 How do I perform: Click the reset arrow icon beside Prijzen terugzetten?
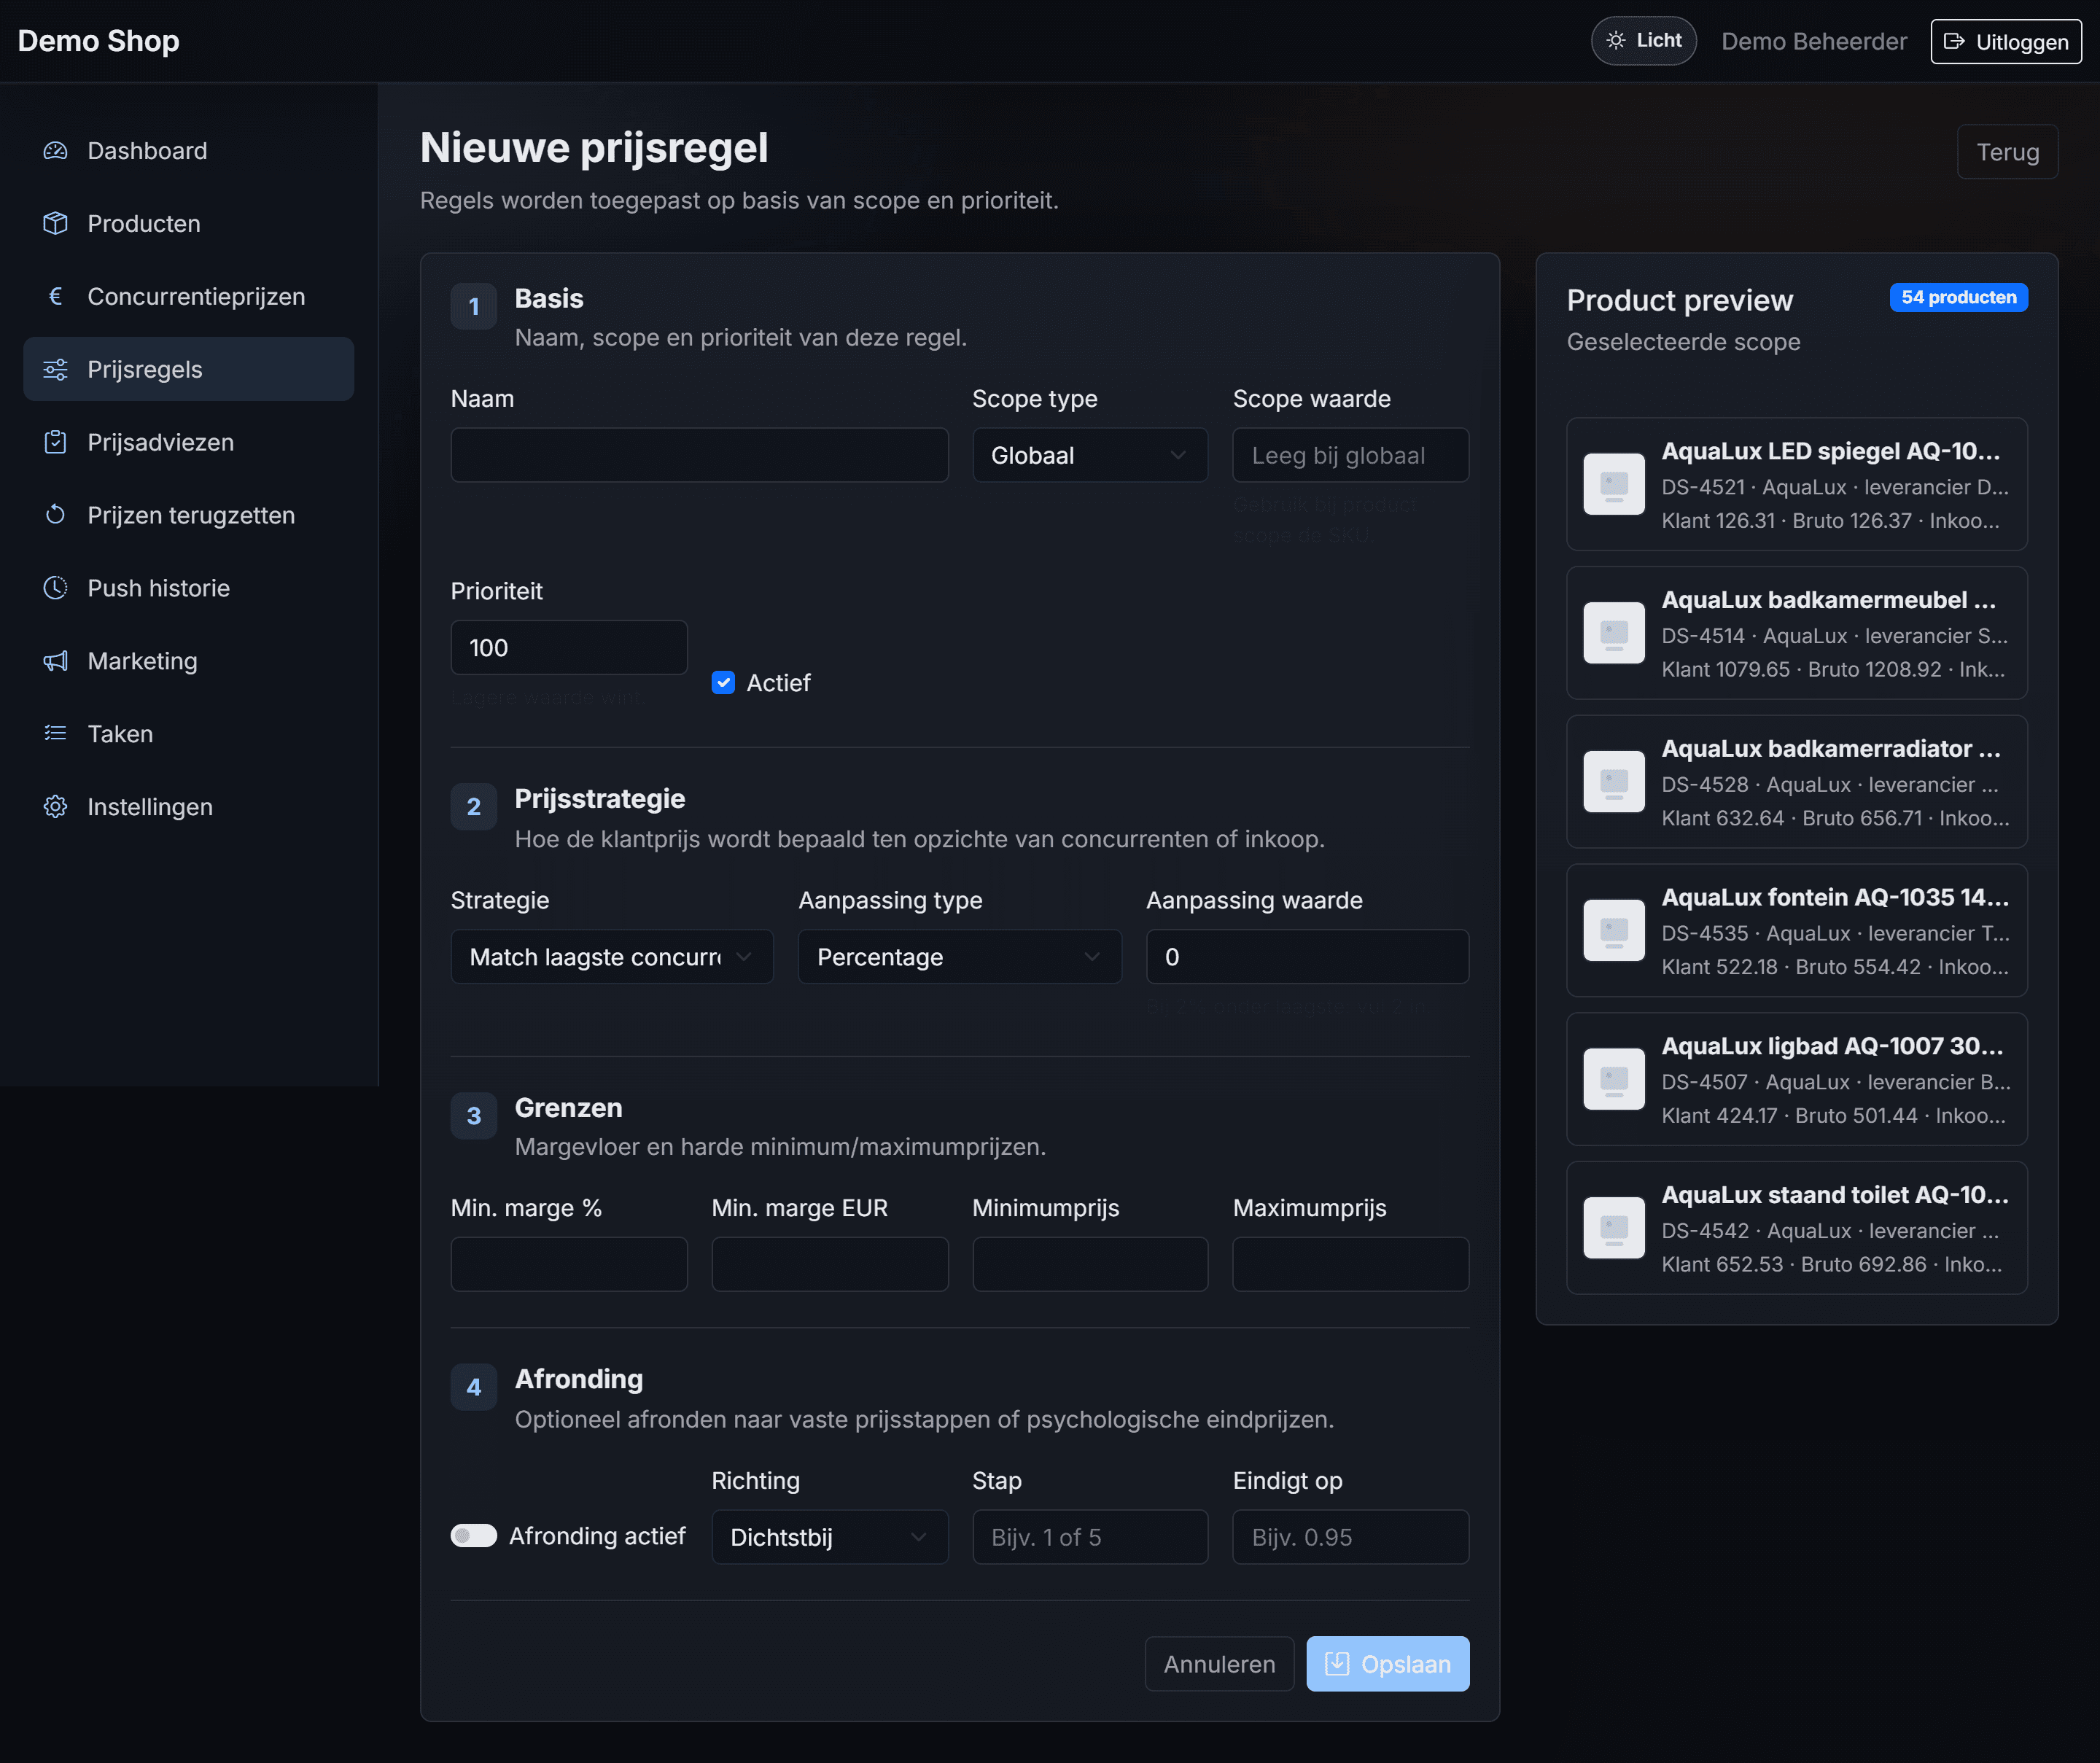[55, 516]
